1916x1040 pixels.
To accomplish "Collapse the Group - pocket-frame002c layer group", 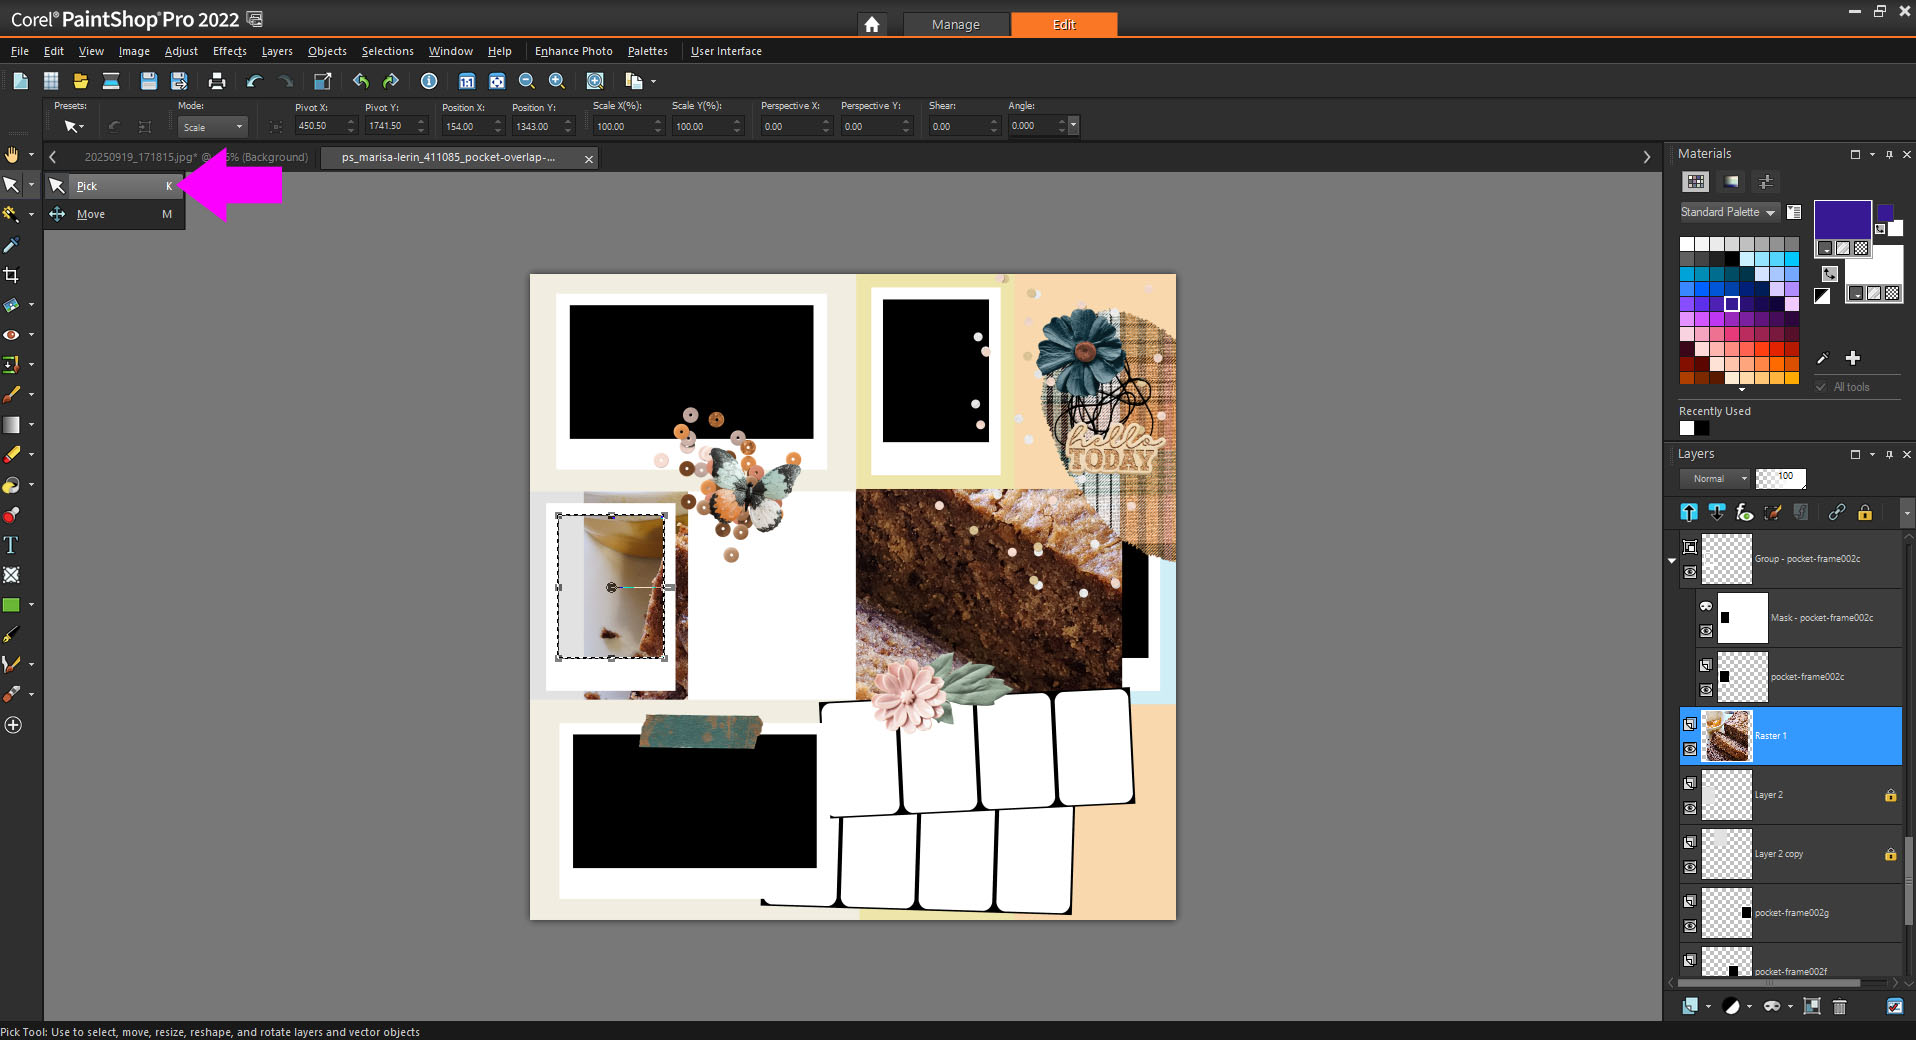I will tap(1672, 560).
